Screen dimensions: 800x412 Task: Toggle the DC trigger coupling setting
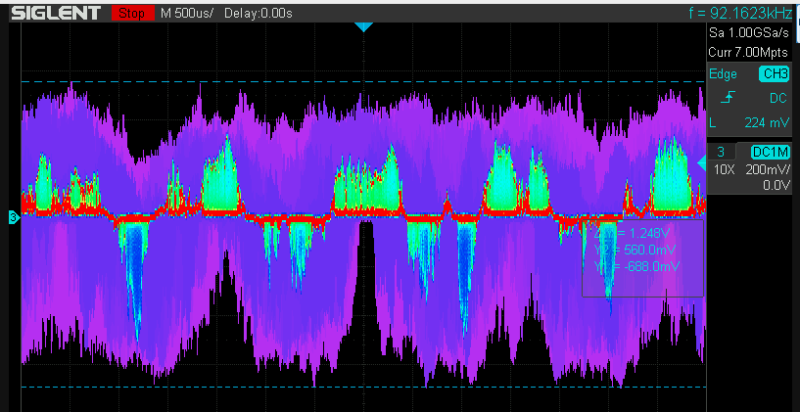777,99
